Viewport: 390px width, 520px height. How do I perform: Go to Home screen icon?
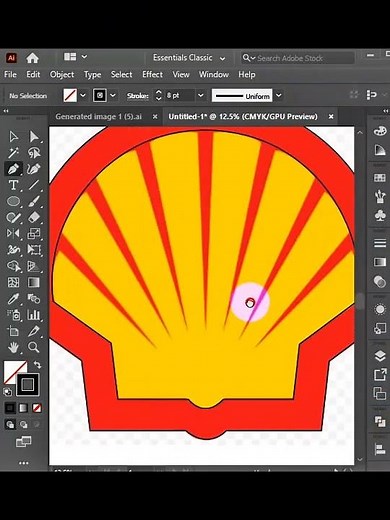[x=32, y=58]
